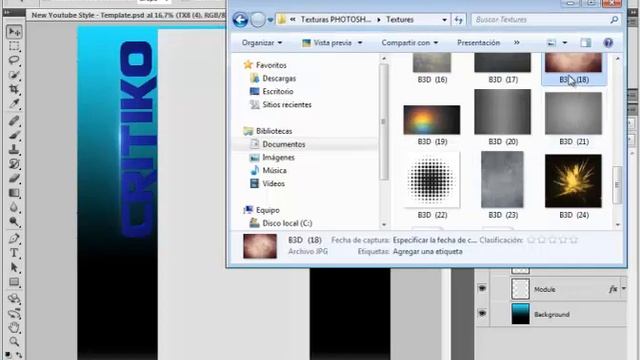This screenshot has height=360, width=640.
Task: Select Documentos library
Action: 284,144
